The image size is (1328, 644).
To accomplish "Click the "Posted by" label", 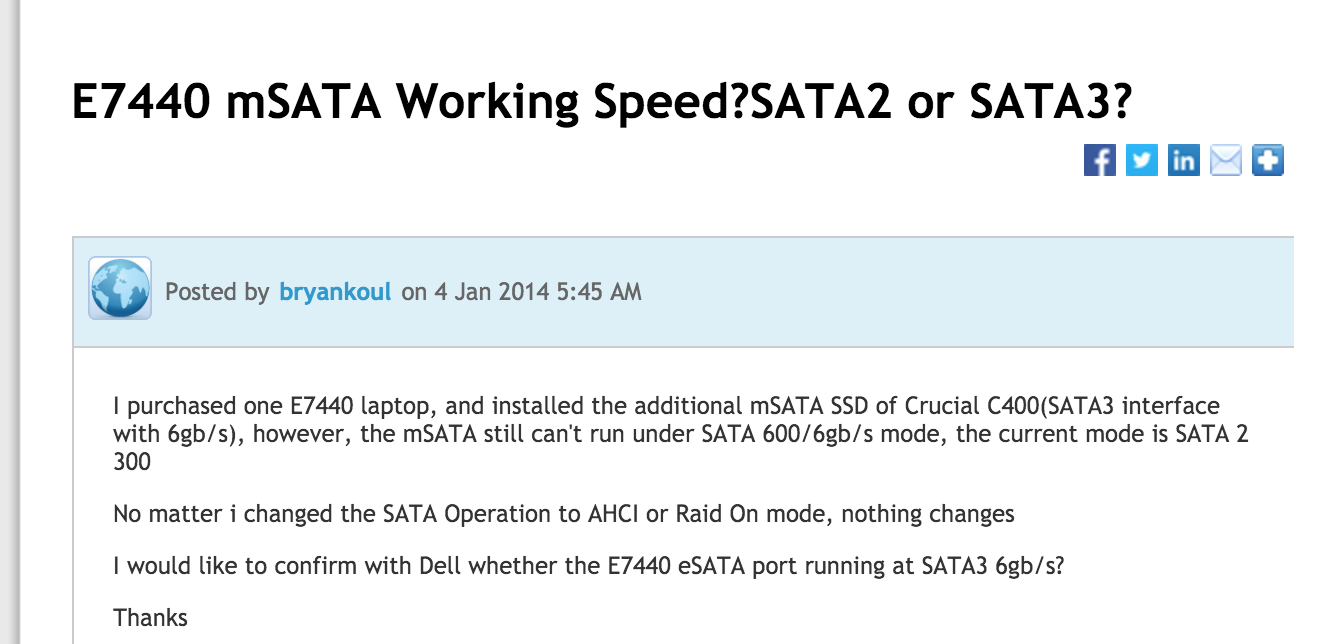I will click(x=217, y=292).
